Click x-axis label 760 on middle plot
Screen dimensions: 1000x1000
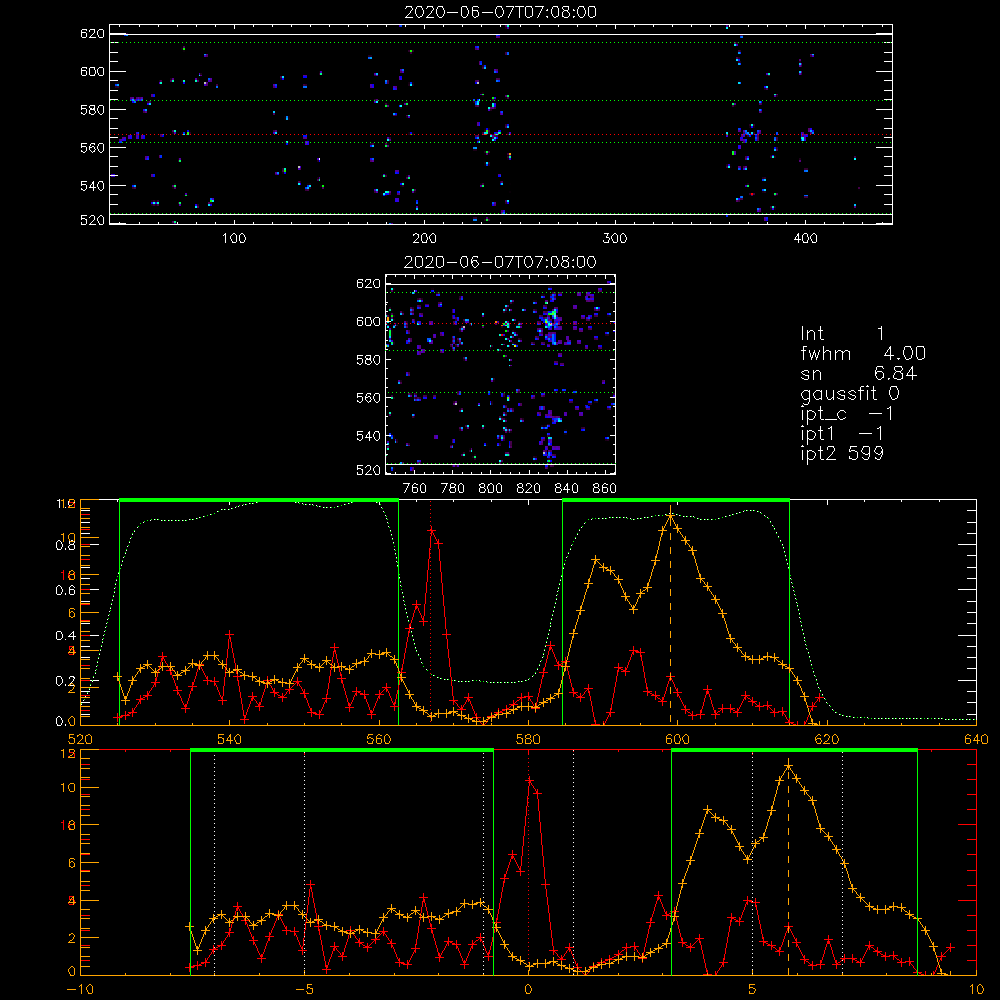[x=415, y=489]
